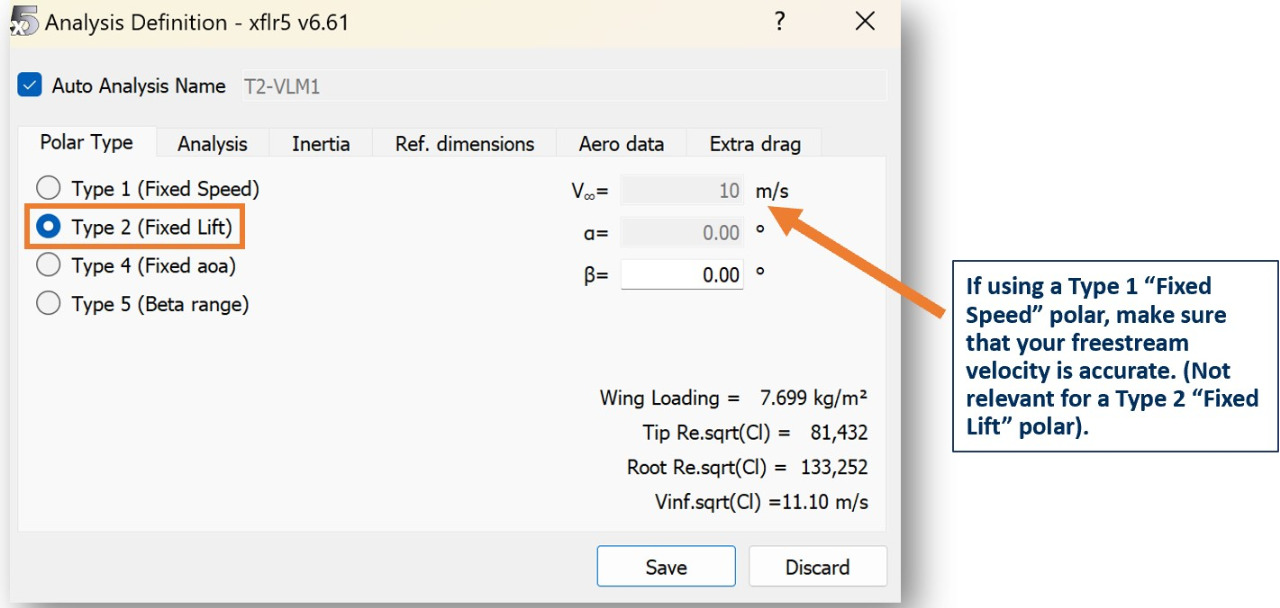Focus the β sideslip angle field
The height and width of the screenshot is (608, 1280).
[682, 275]
